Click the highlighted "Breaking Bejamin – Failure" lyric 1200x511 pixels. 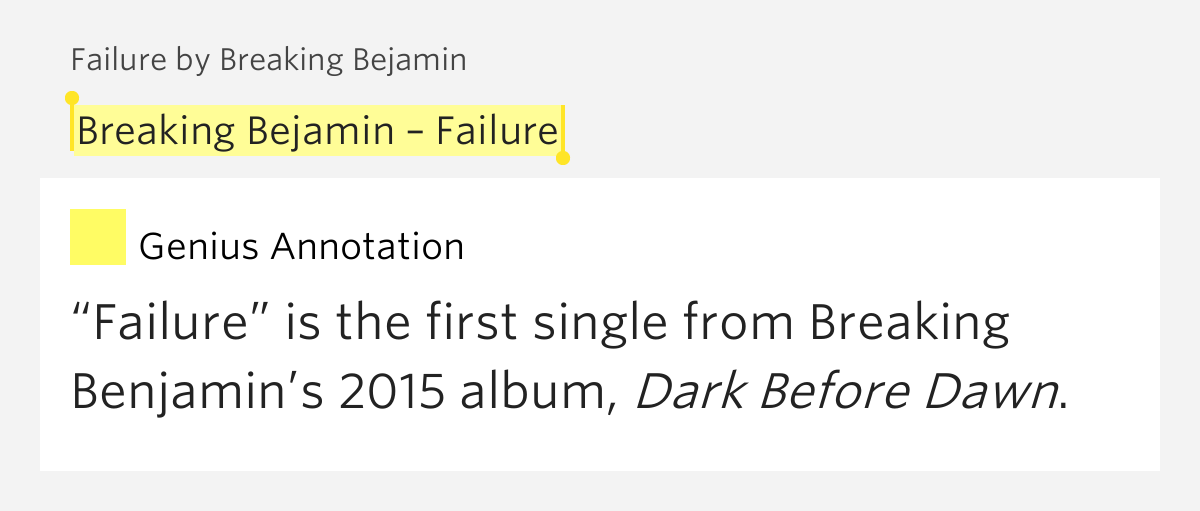[317, 131]
